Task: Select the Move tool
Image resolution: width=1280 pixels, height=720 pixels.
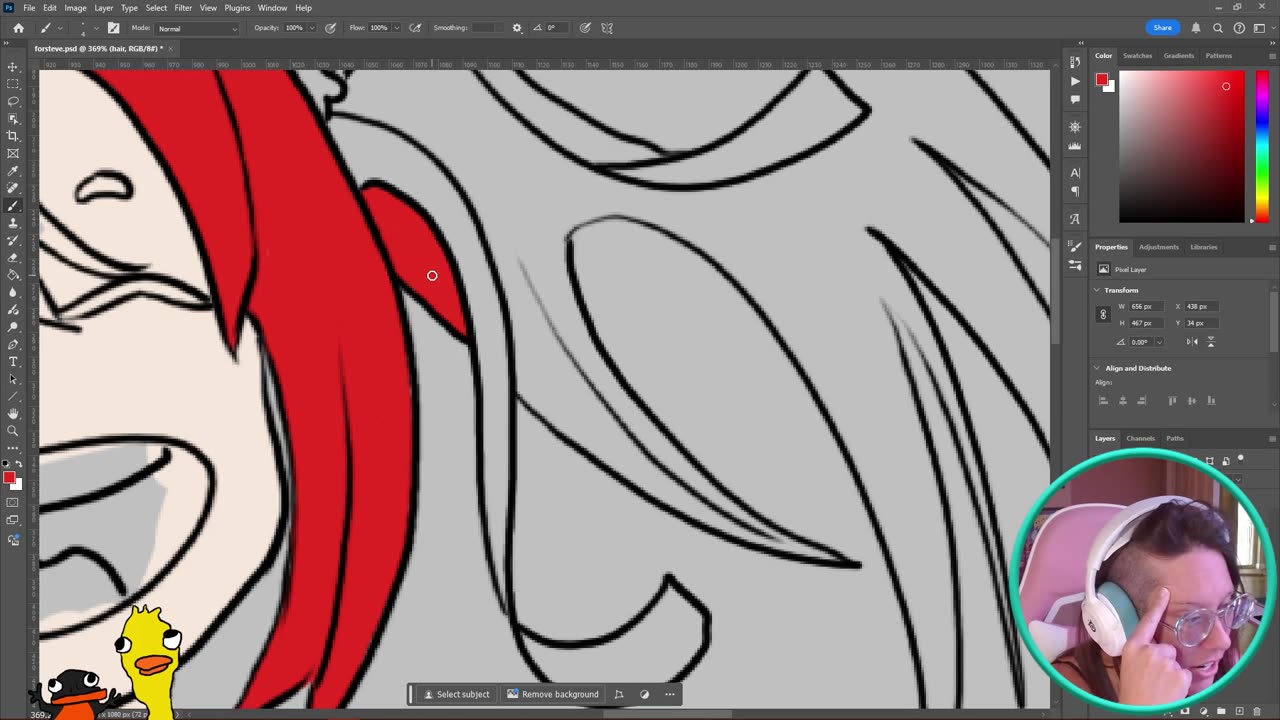Action: (x=13, y=67)
